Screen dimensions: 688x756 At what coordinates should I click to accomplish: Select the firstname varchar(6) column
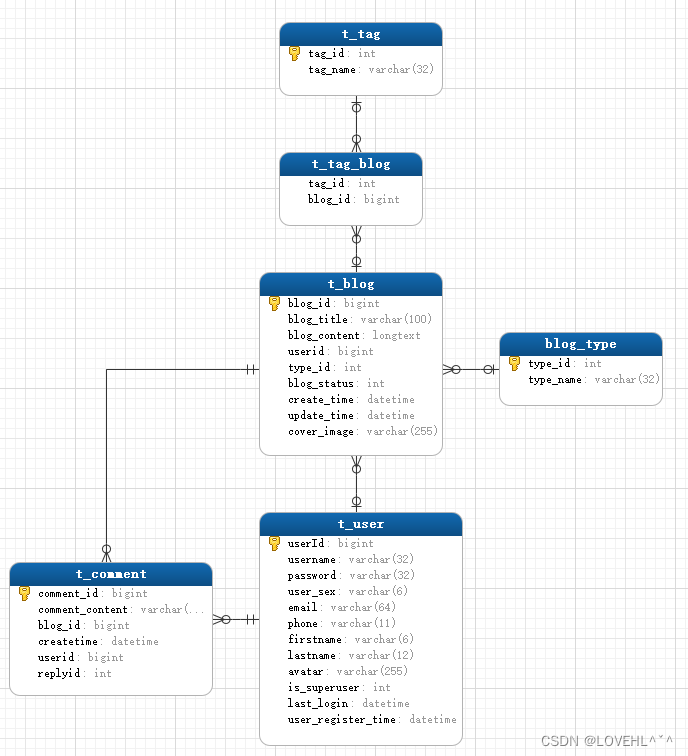coord(351,639)
